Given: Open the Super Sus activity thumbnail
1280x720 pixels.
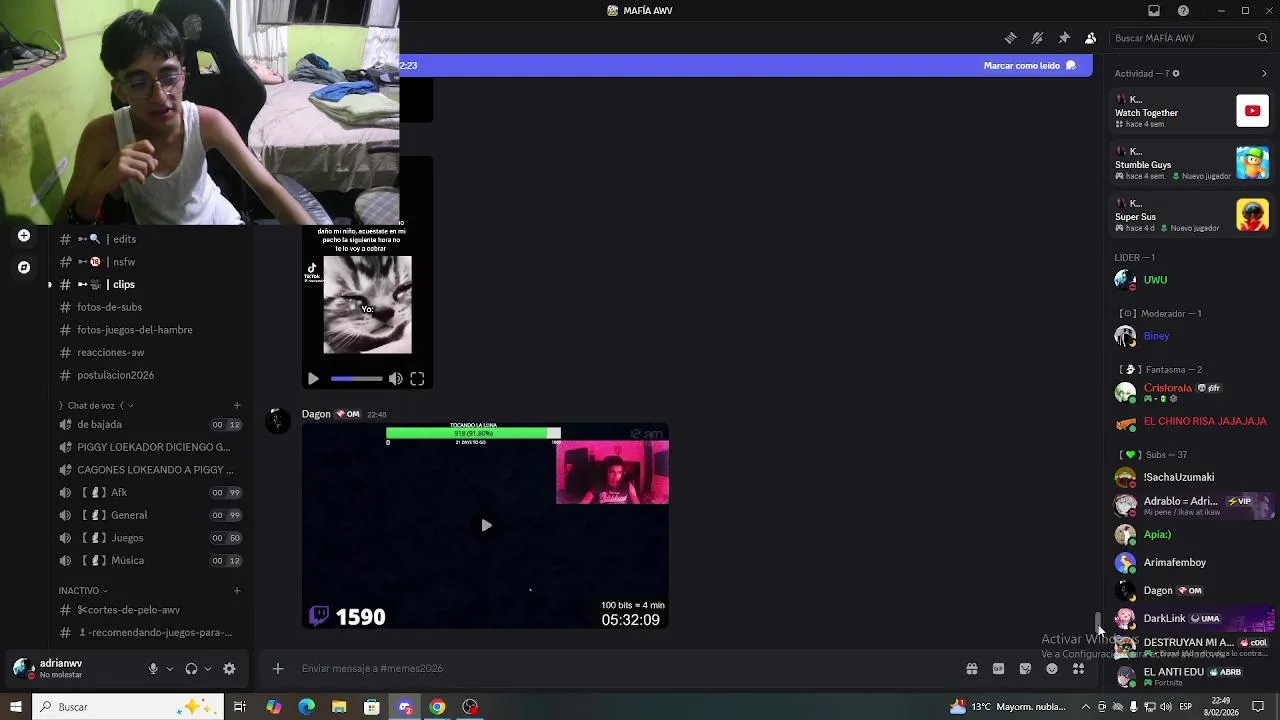Looking at the screenshot, I should click(1252, 215).
